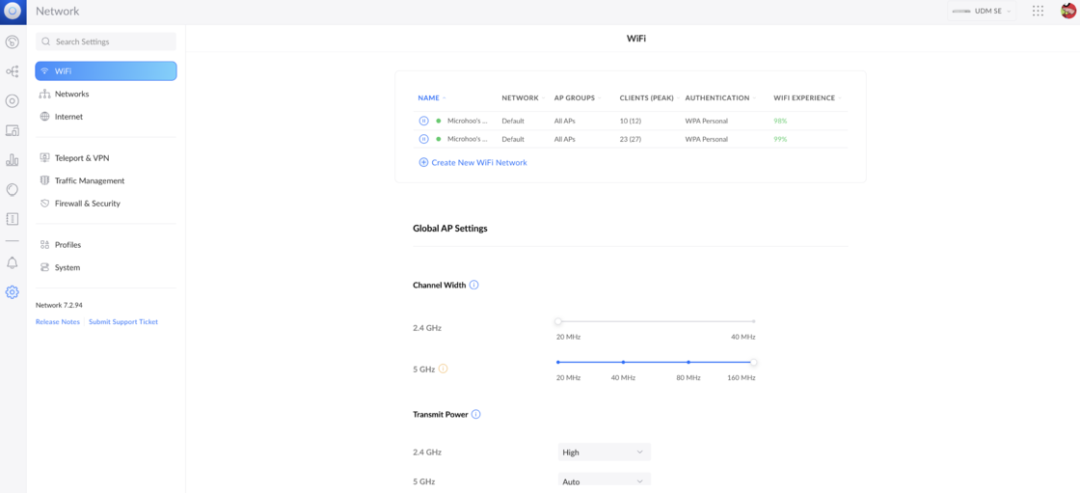Click the Channel Width info icon
1080x493 pixels.
coord(474,285)
